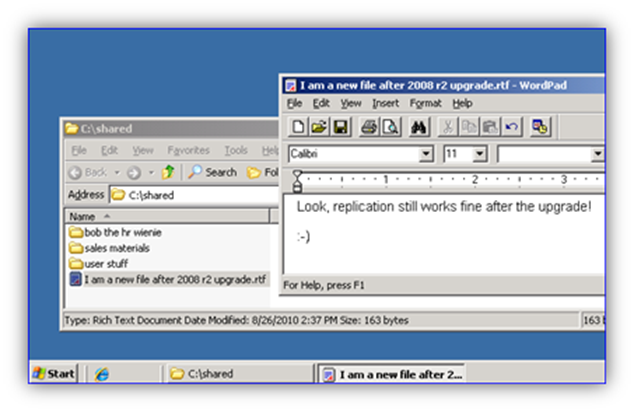Open the WordPad Format menu

tap(425, 104)
